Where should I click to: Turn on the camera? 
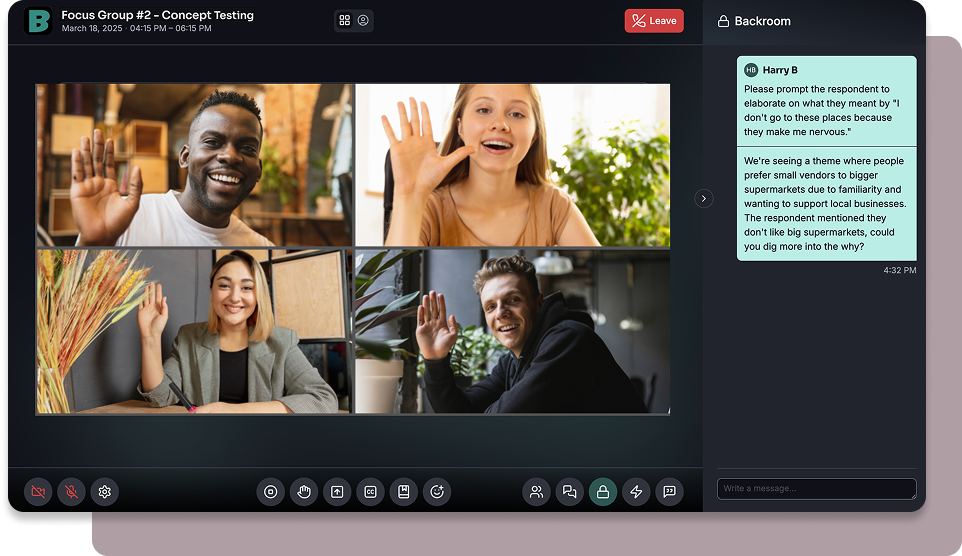point(38,491)
